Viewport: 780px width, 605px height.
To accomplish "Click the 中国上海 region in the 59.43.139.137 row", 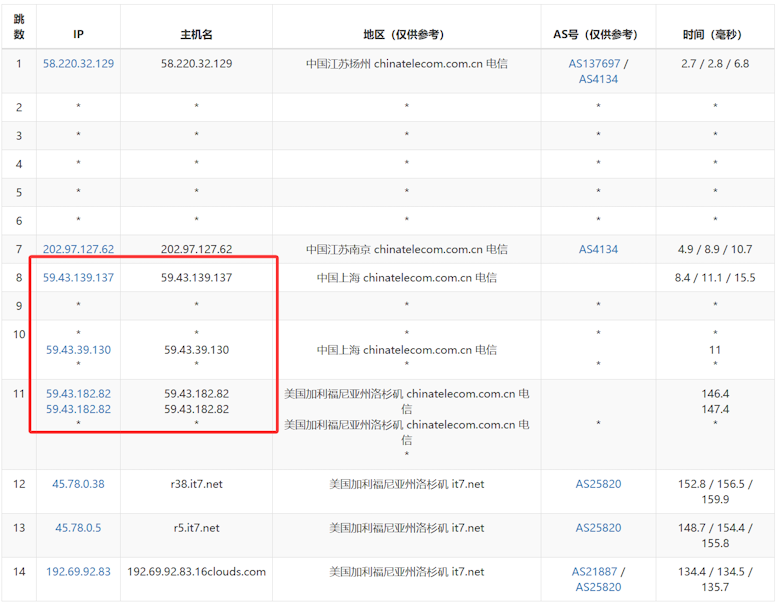I will click(x=406, y=278).
